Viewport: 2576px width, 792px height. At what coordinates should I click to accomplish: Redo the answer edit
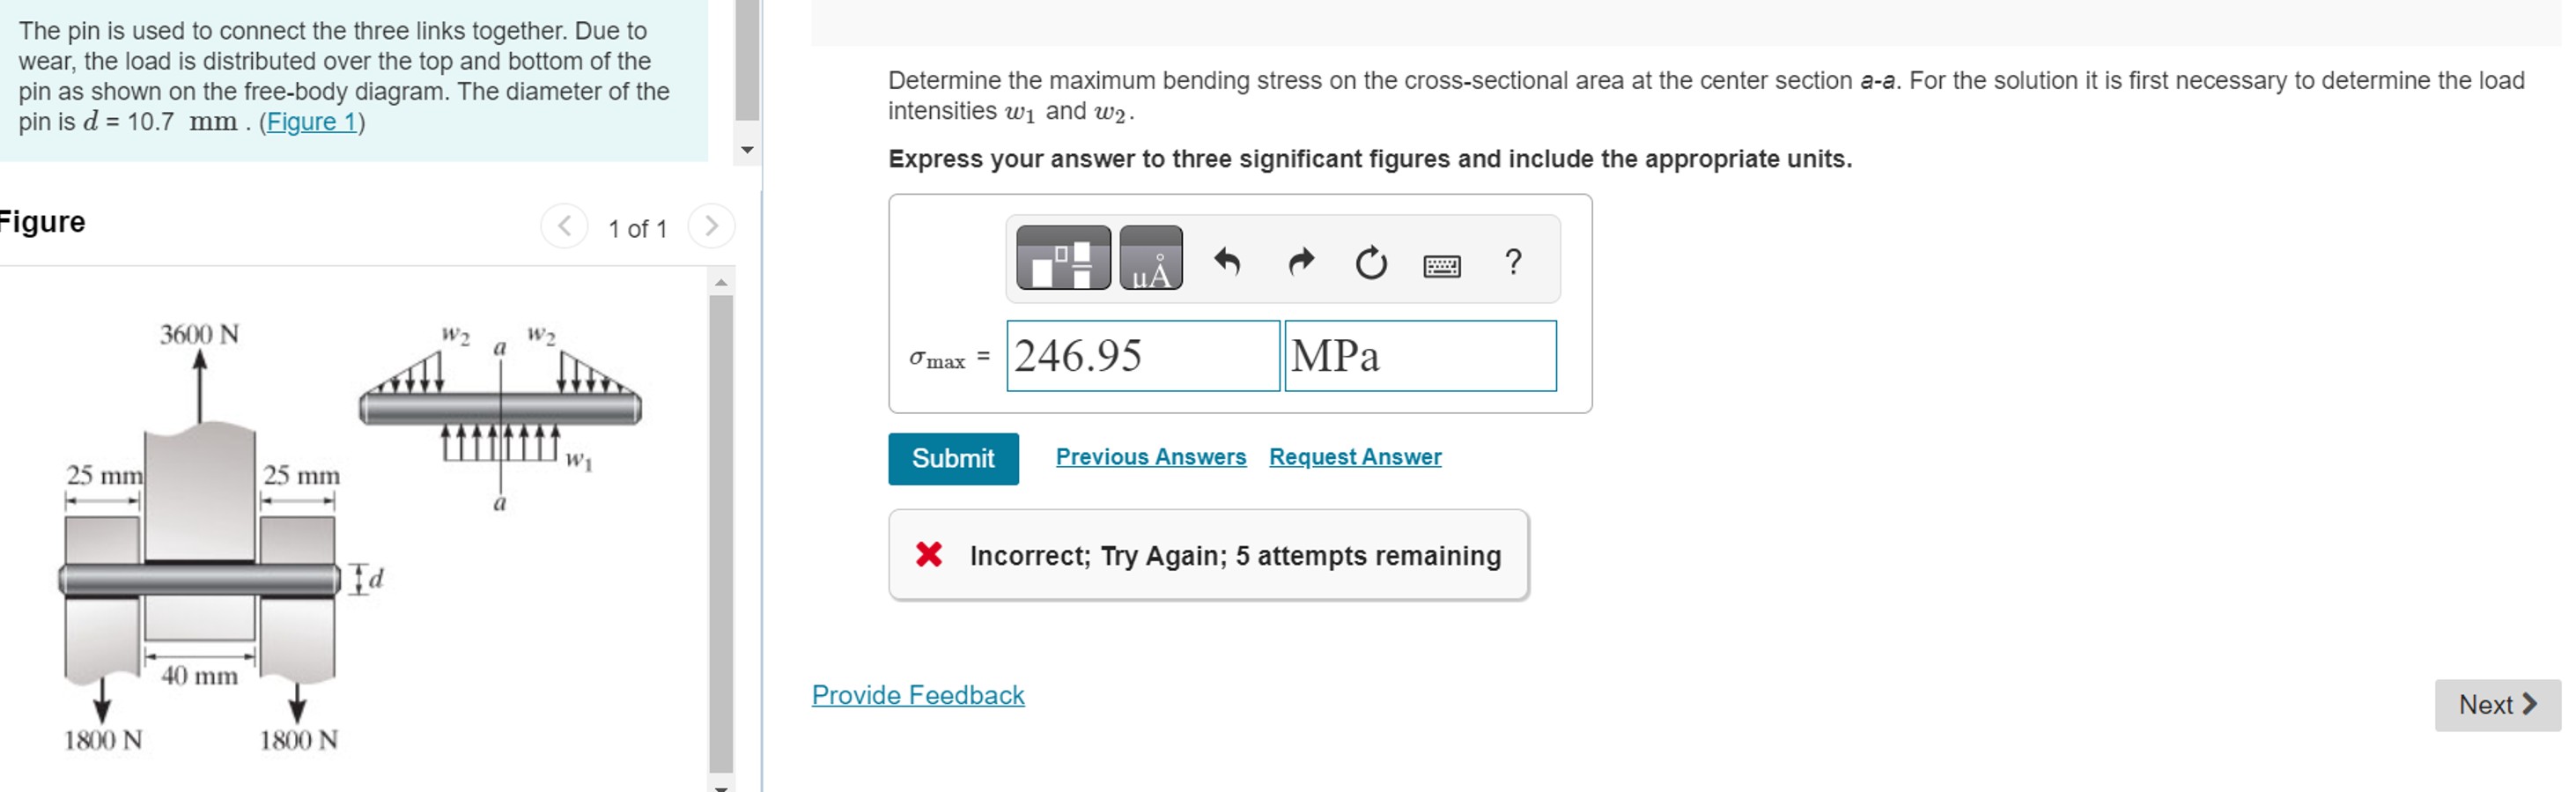[x=1300, y=262]
